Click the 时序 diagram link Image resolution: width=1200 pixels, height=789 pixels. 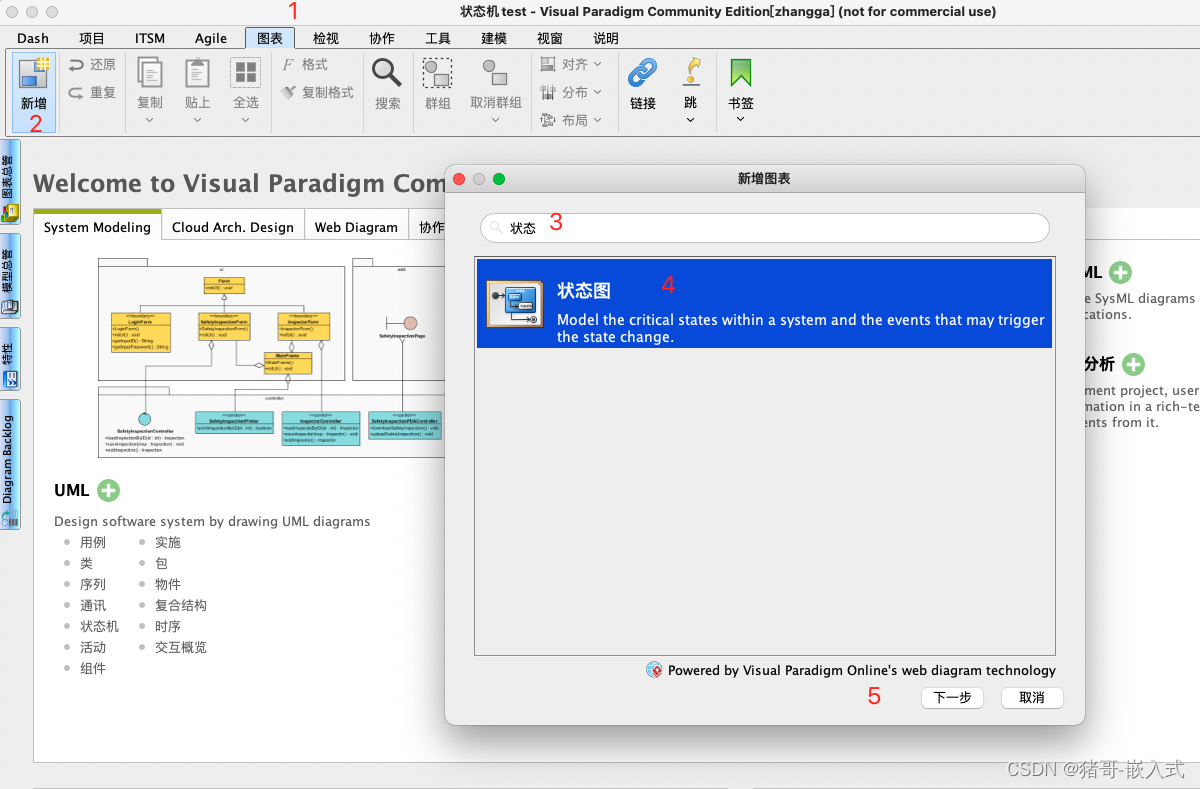click(x=168, y=626)
